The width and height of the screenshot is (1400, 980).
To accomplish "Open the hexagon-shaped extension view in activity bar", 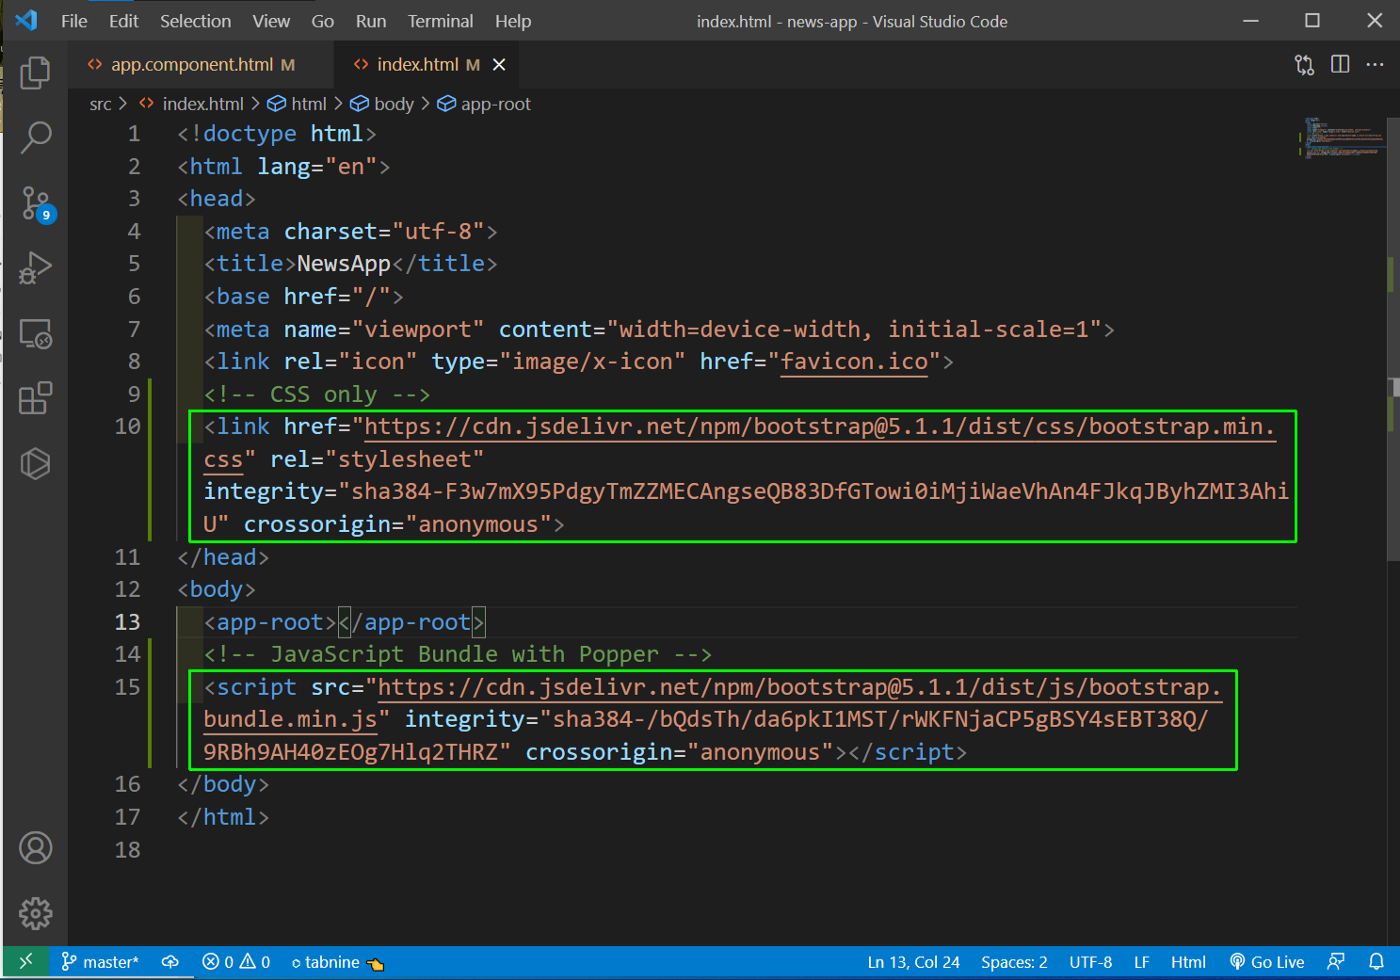I will [x=35, y=463].
